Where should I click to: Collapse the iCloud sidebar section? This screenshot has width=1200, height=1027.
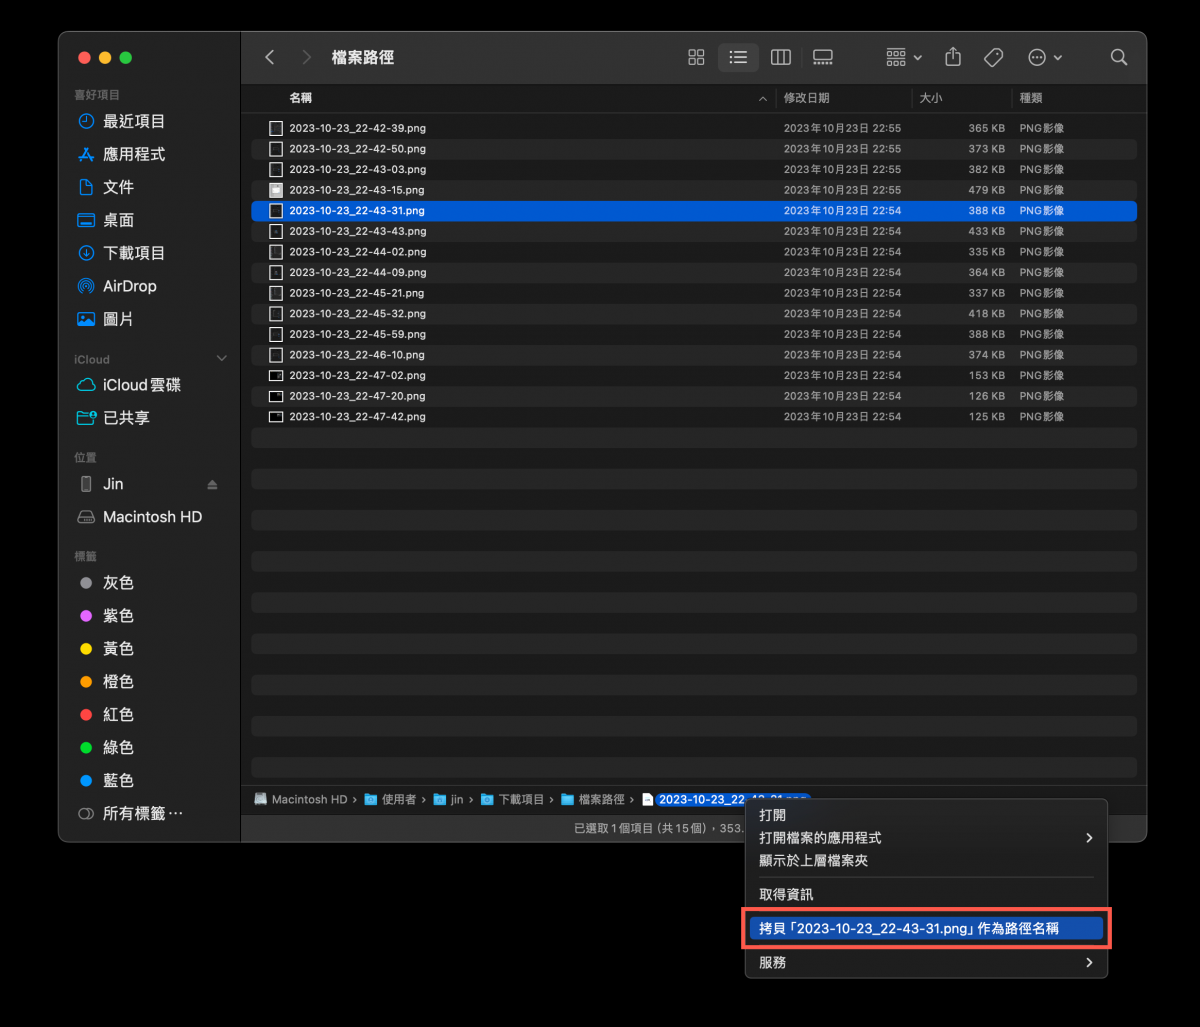click(222, 359)
